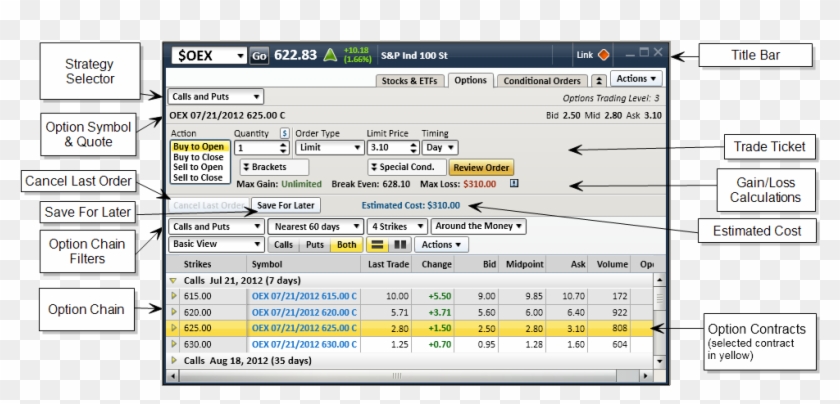The height and width of the screenshot is (404, 840).
Task: Click the orange Link diamond icon
Action: coord(603,55)
